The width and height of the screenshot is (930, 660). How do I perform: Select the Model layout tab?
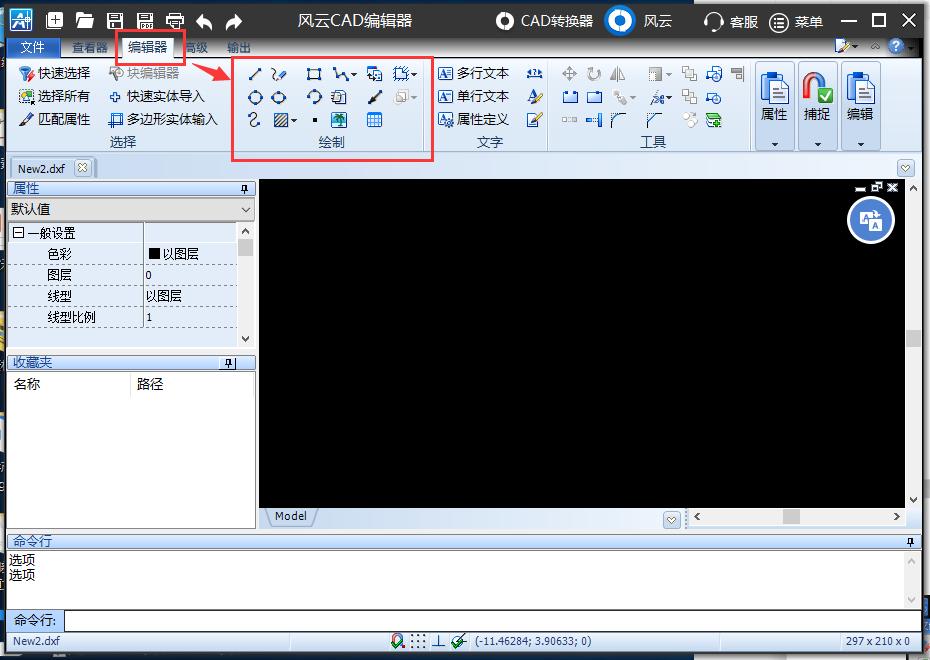point(291,516)
